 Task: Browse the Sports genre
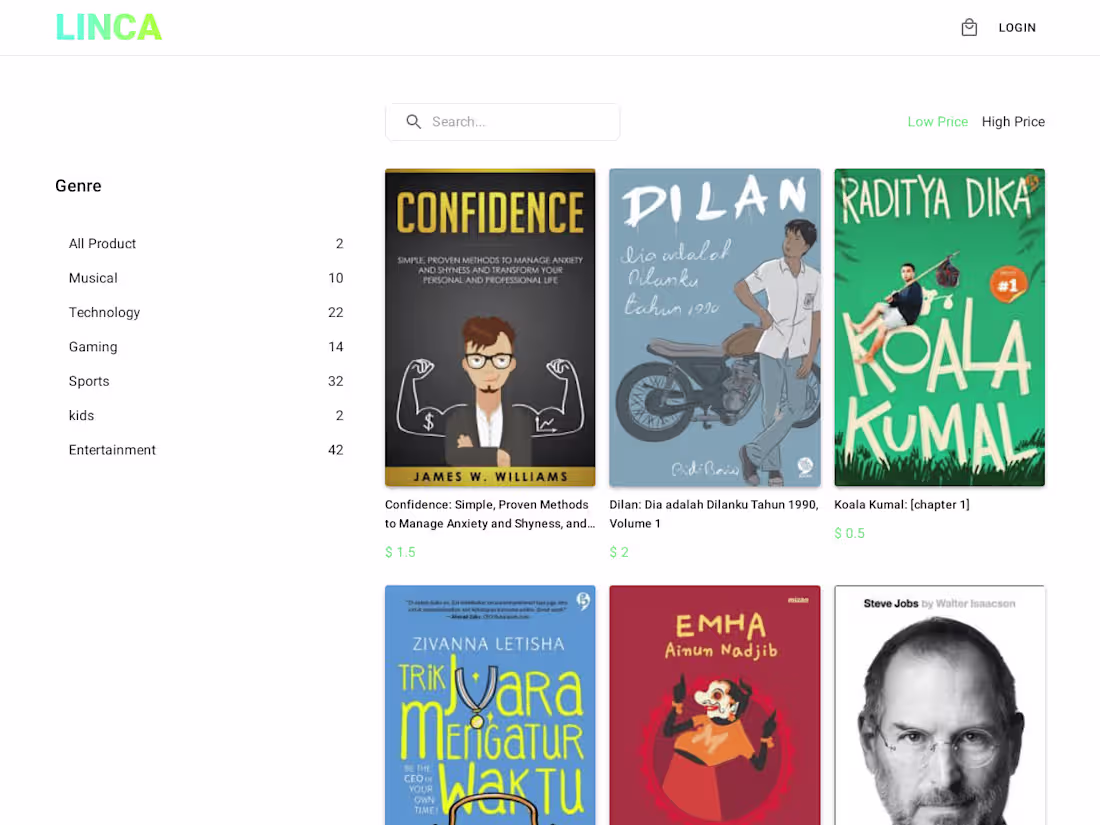click(89, 381)
